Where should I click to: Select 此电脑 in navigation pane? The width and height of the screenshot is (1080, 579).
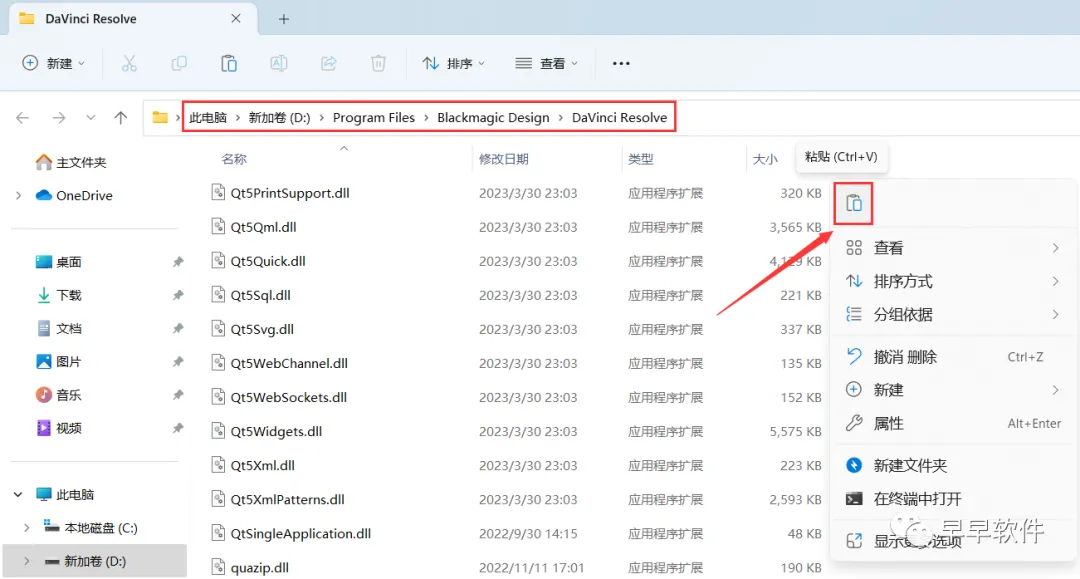click(x=65, y=494)
